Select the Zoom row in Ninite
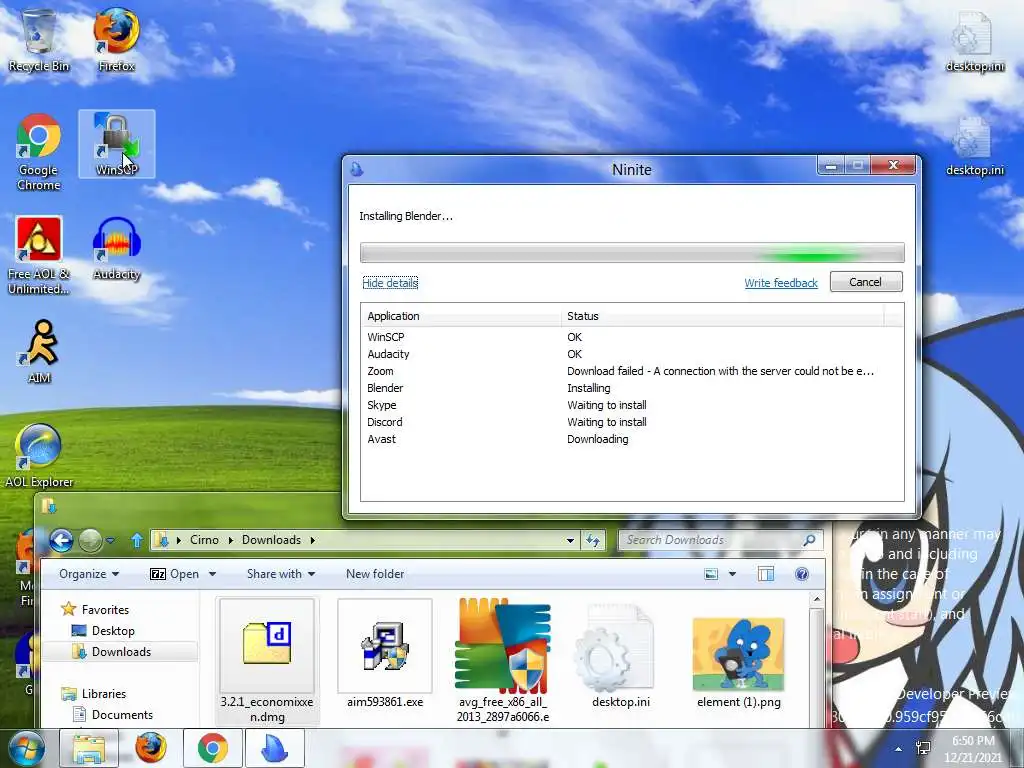The width and height of the screenshot is (1024, 768). (632, 371)
